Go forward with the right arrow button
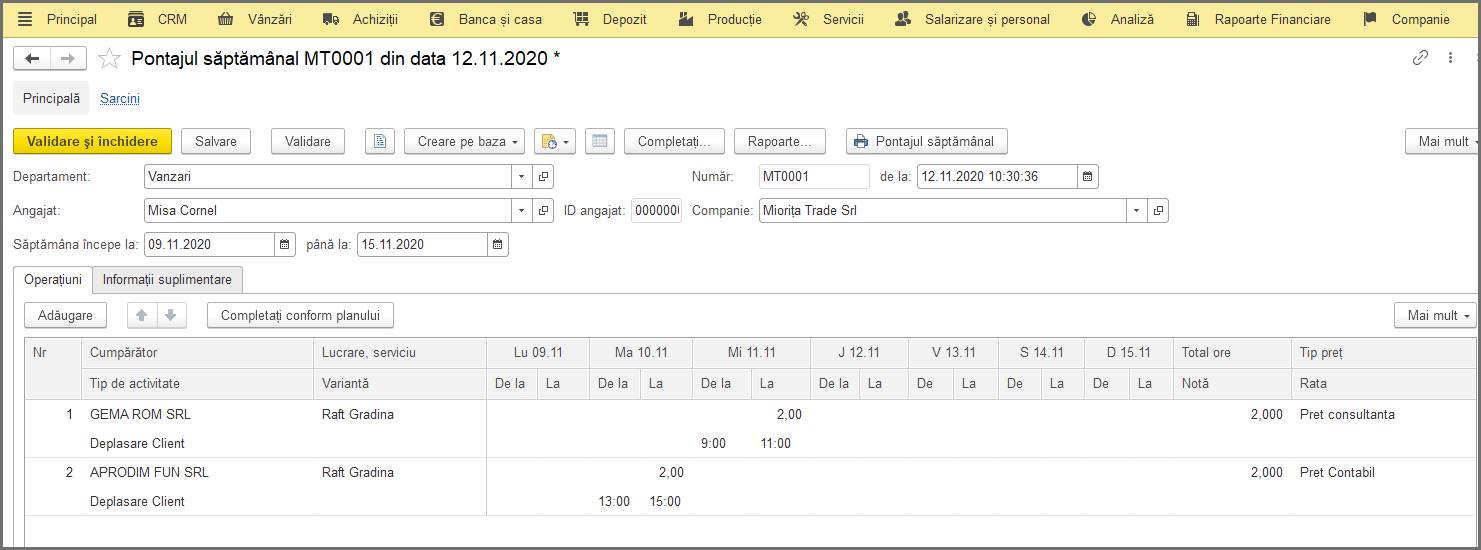 [68, 59]
